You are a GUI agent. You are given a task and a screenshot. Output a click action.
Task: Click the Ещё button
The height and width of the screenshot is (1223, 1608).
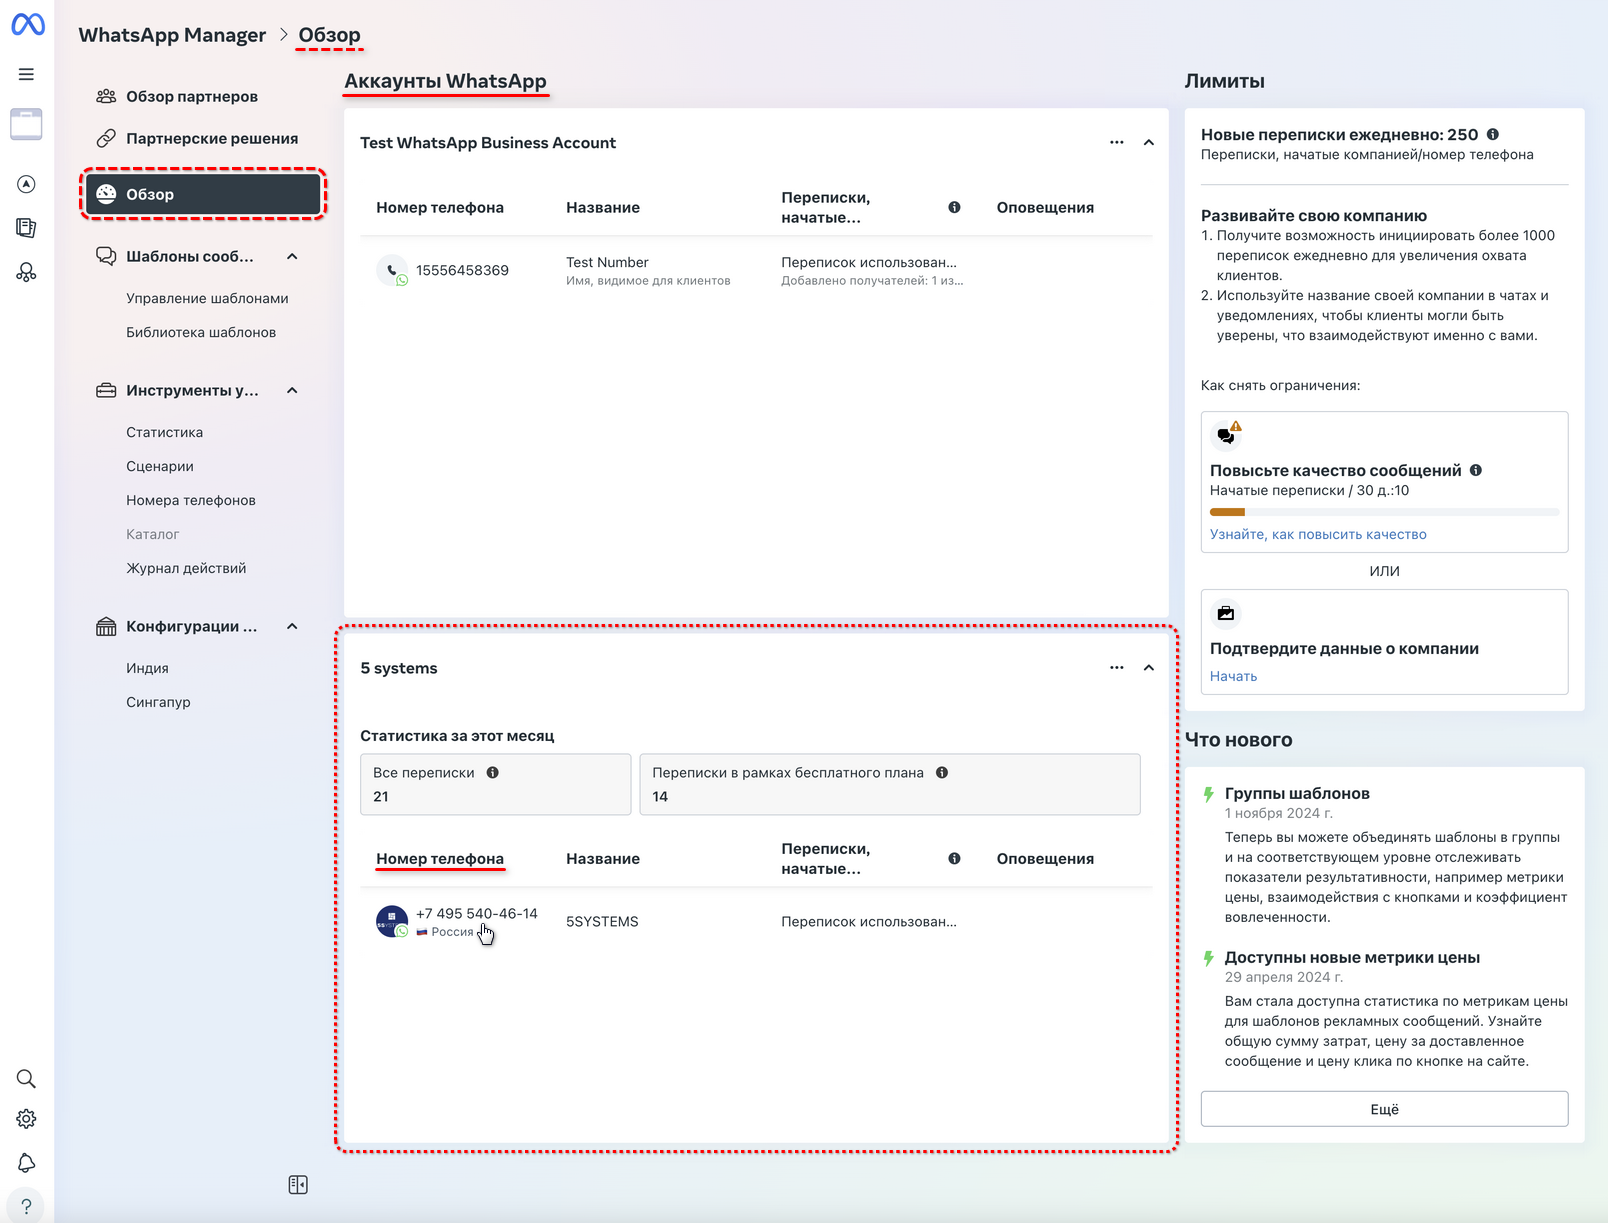coord(1384,1109)
